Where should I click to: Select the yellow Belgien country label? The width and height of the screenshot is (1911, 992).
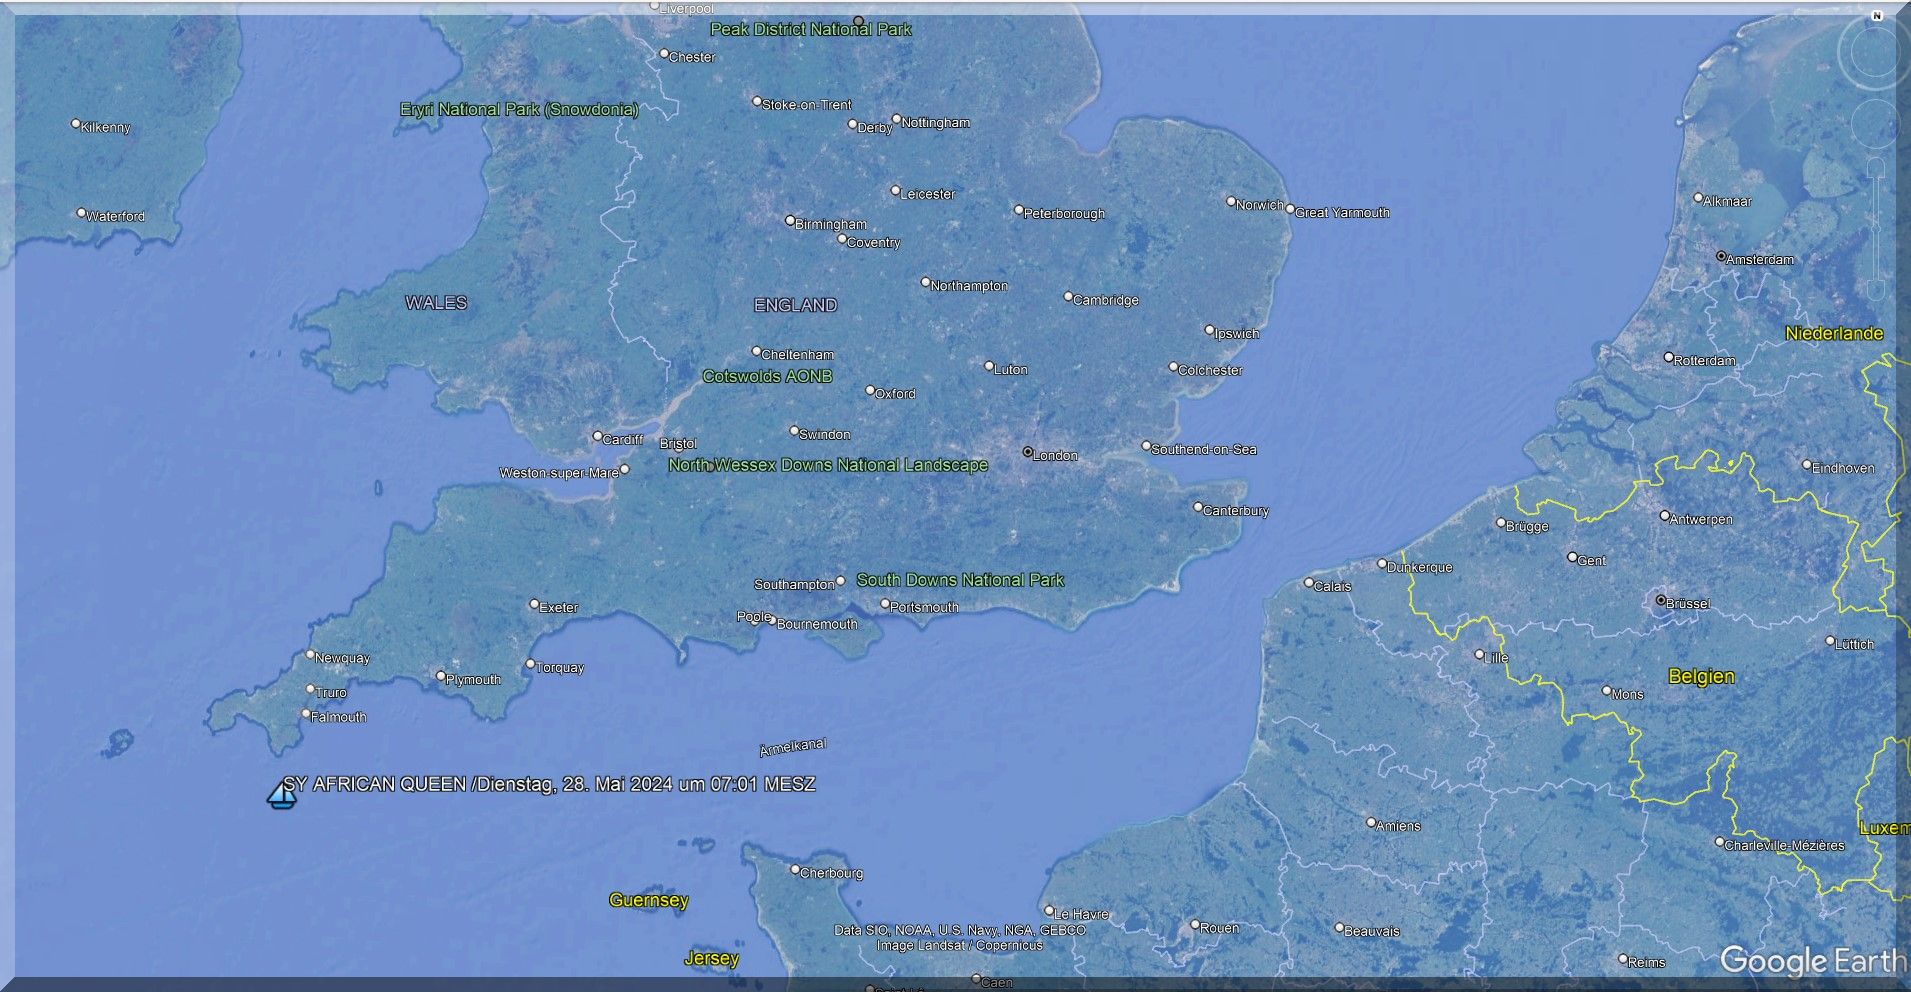pyautogui.click(x=1701, y=677)
